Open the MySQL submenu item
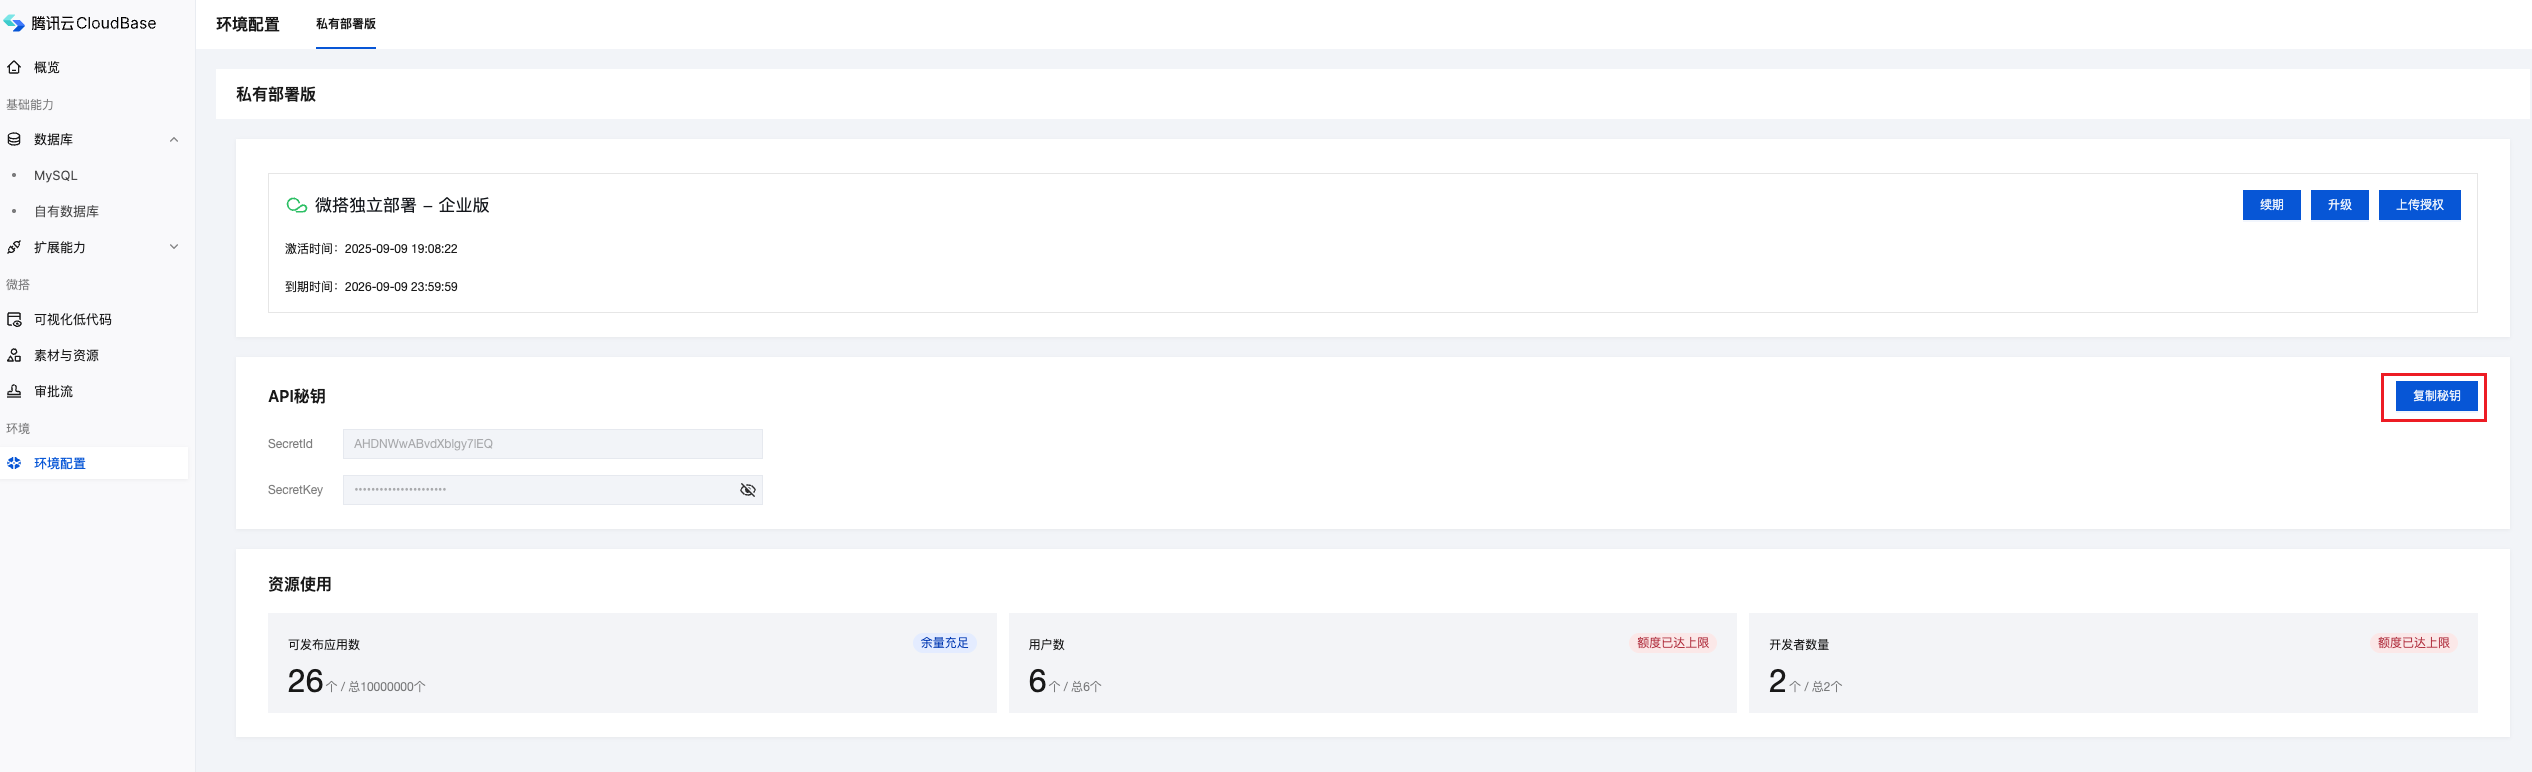 [55, 175]
